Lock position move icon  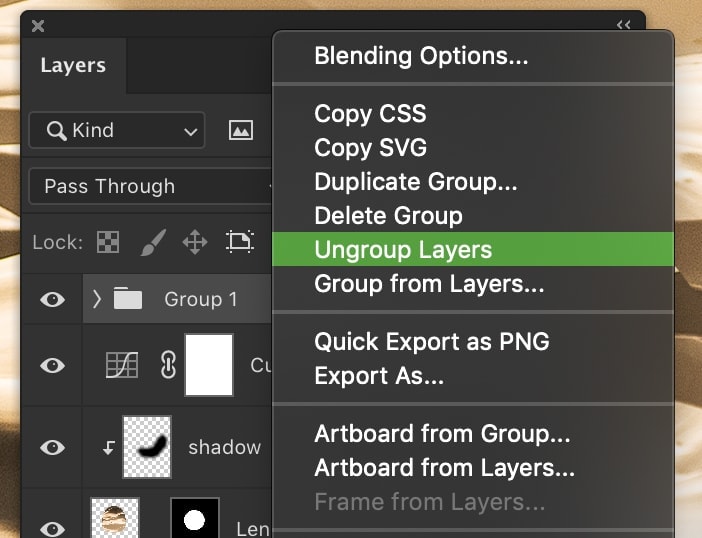(x=195, y=242)
